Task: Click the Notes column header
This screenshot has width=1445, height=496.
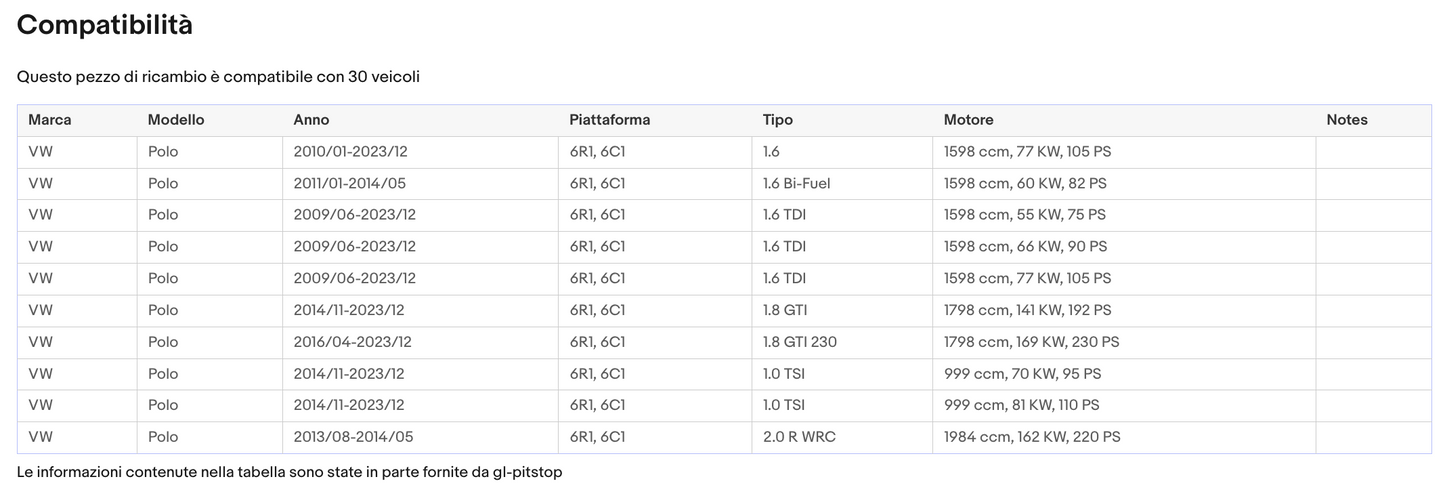Action: 1346,120
